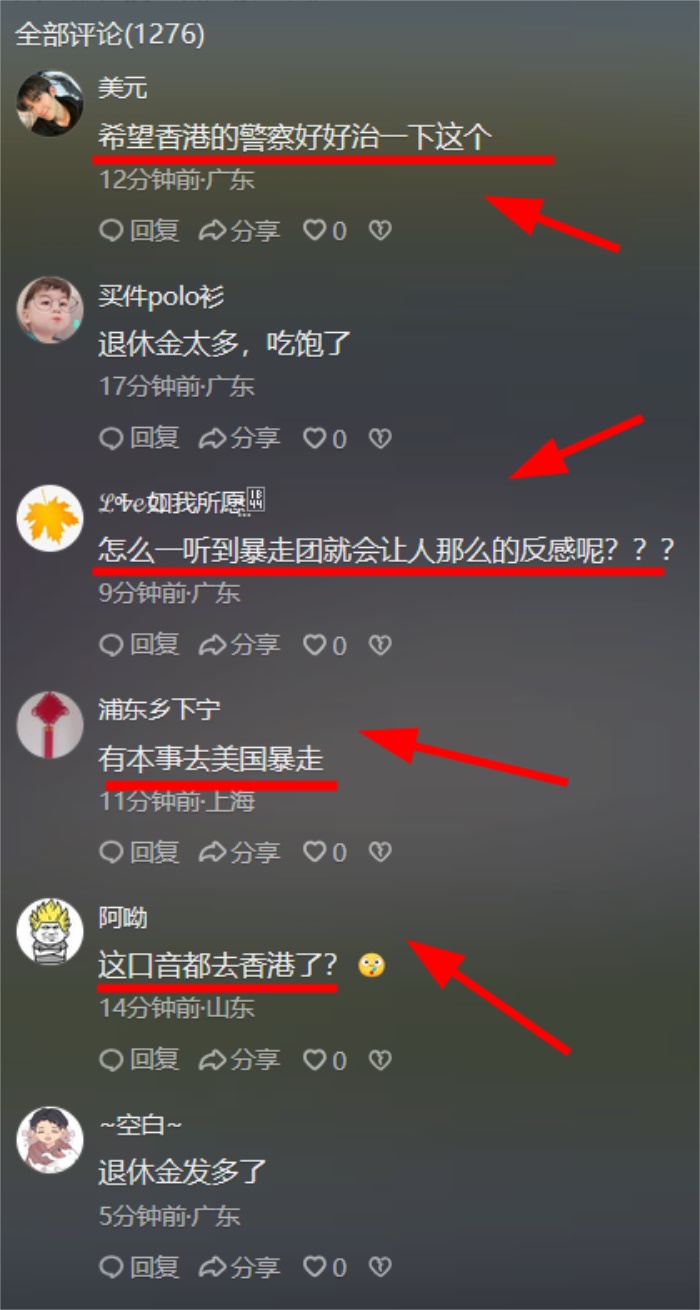Image resolution: width=700 pixels, height=1310 pixels.
Task: Share 阿呦's comment
Action: (x=240, y=1059)
